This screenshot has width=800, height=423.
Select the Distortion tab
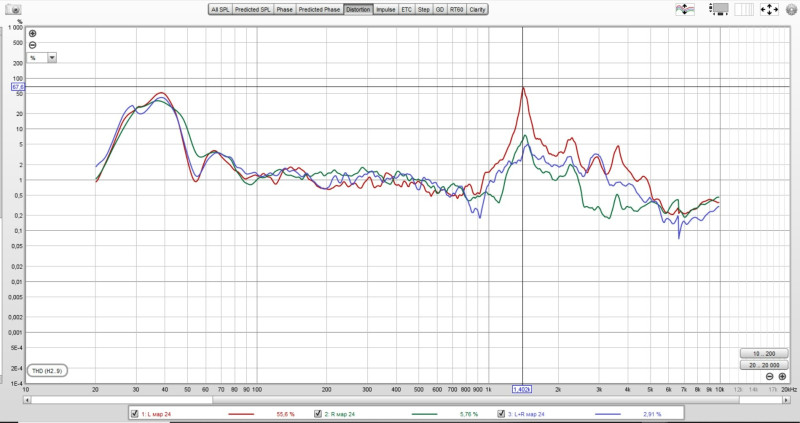pyautogui.click(x=358, y=9)
